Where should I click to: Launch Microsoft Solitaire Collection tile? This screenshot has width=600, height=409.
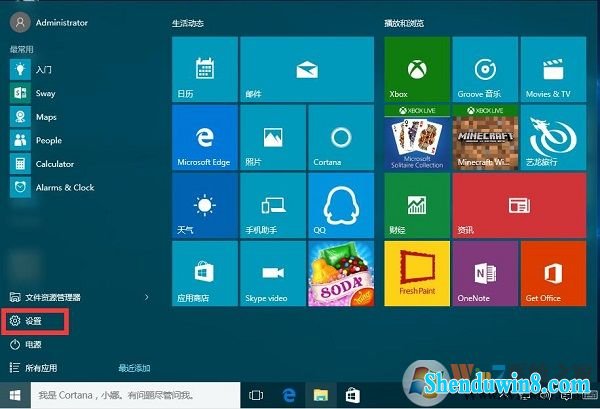point(417,137)
